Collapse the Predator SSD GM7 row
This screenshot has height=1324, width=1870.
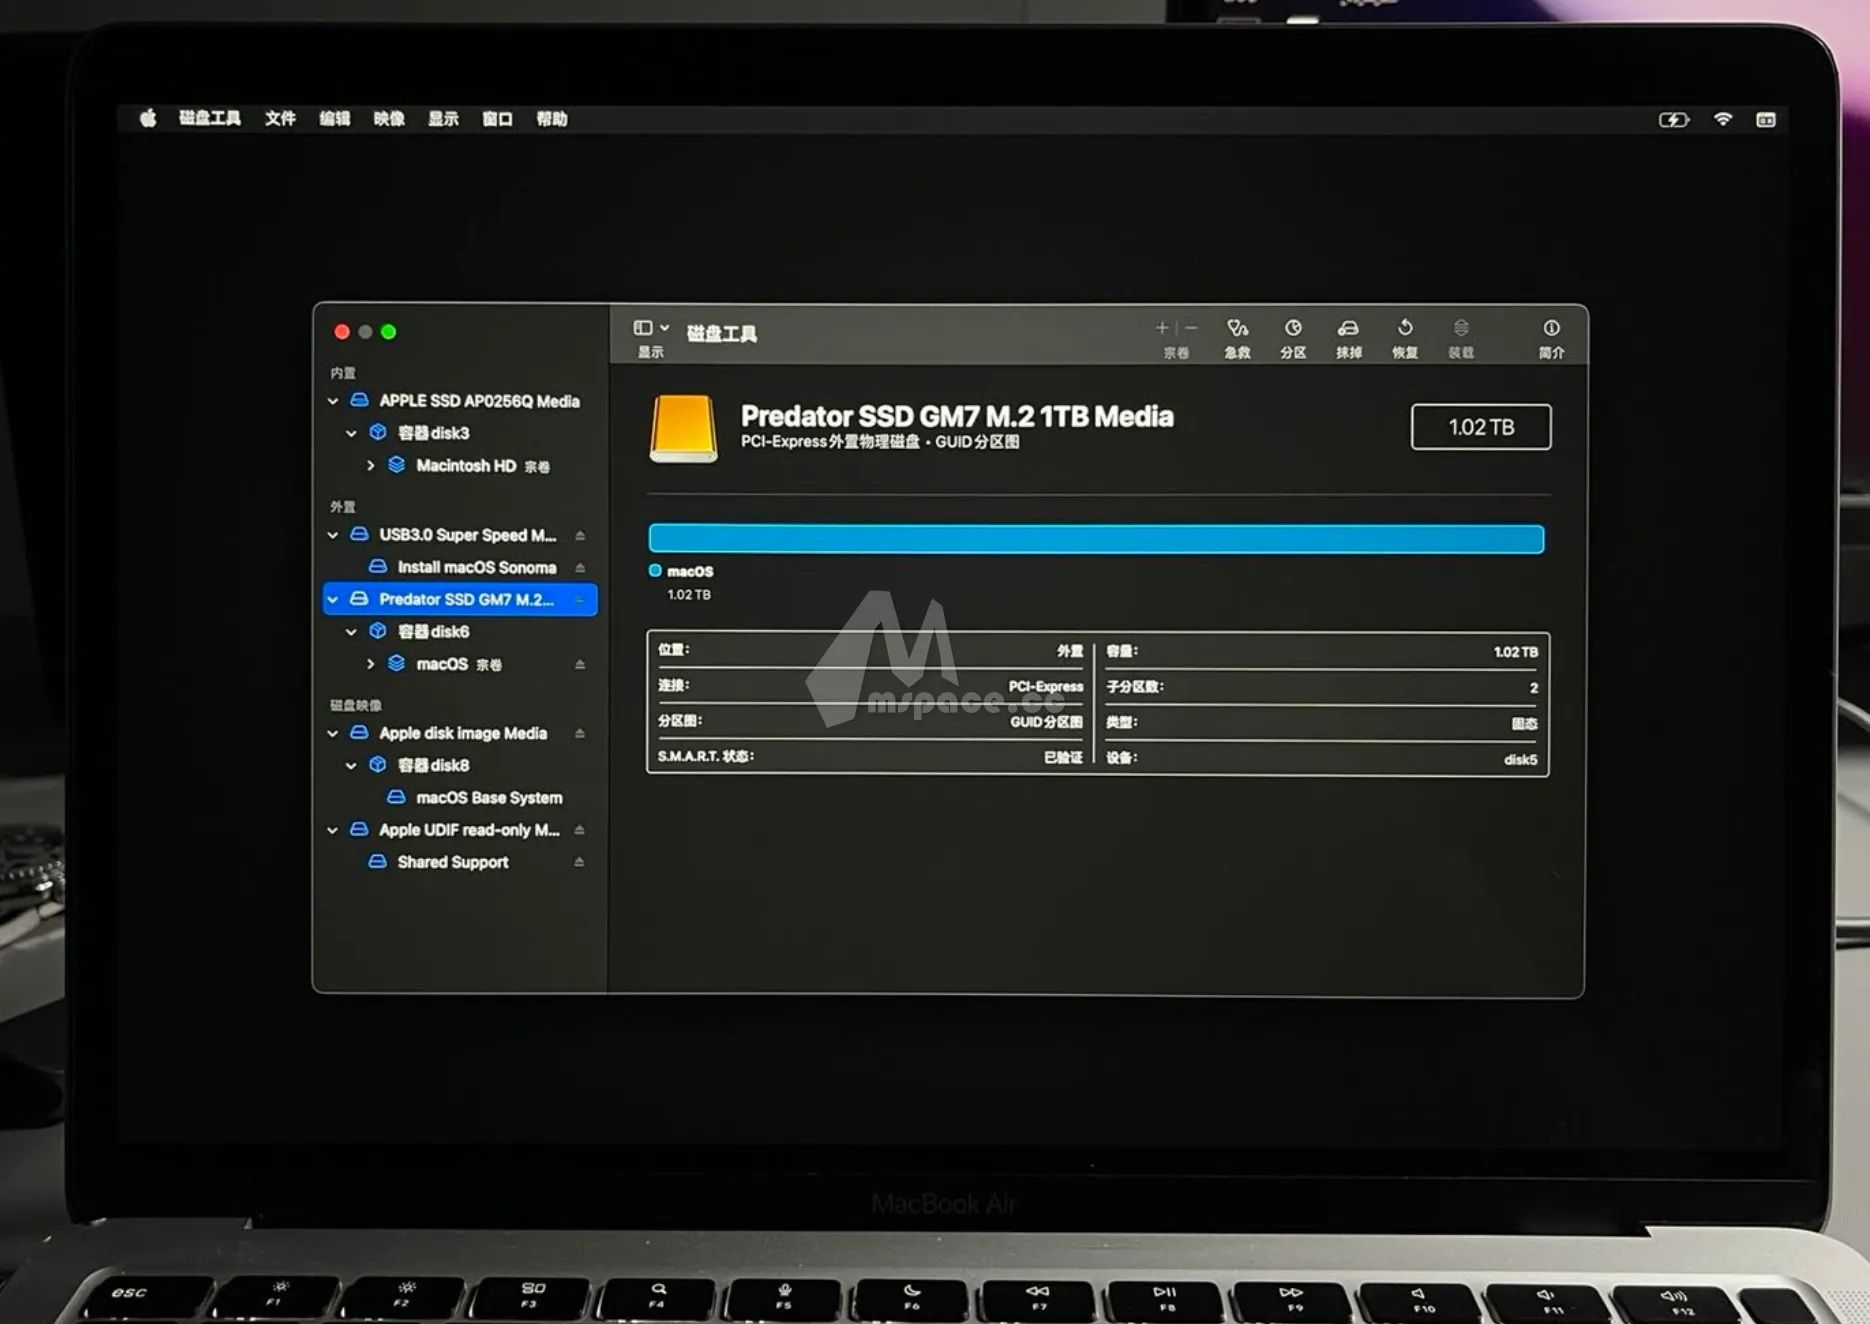(333, 600)
